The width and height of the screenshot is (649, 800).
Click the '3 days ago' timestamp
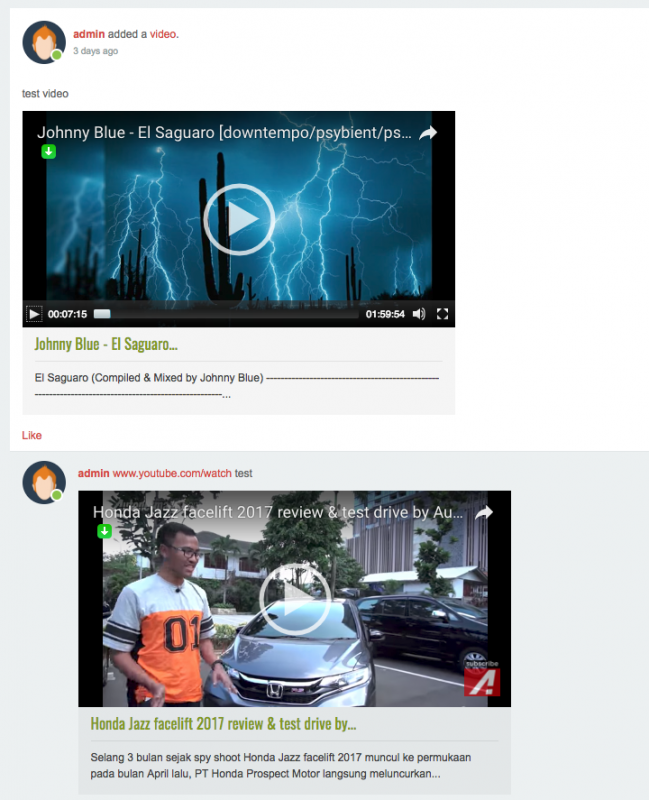[95, 51]
